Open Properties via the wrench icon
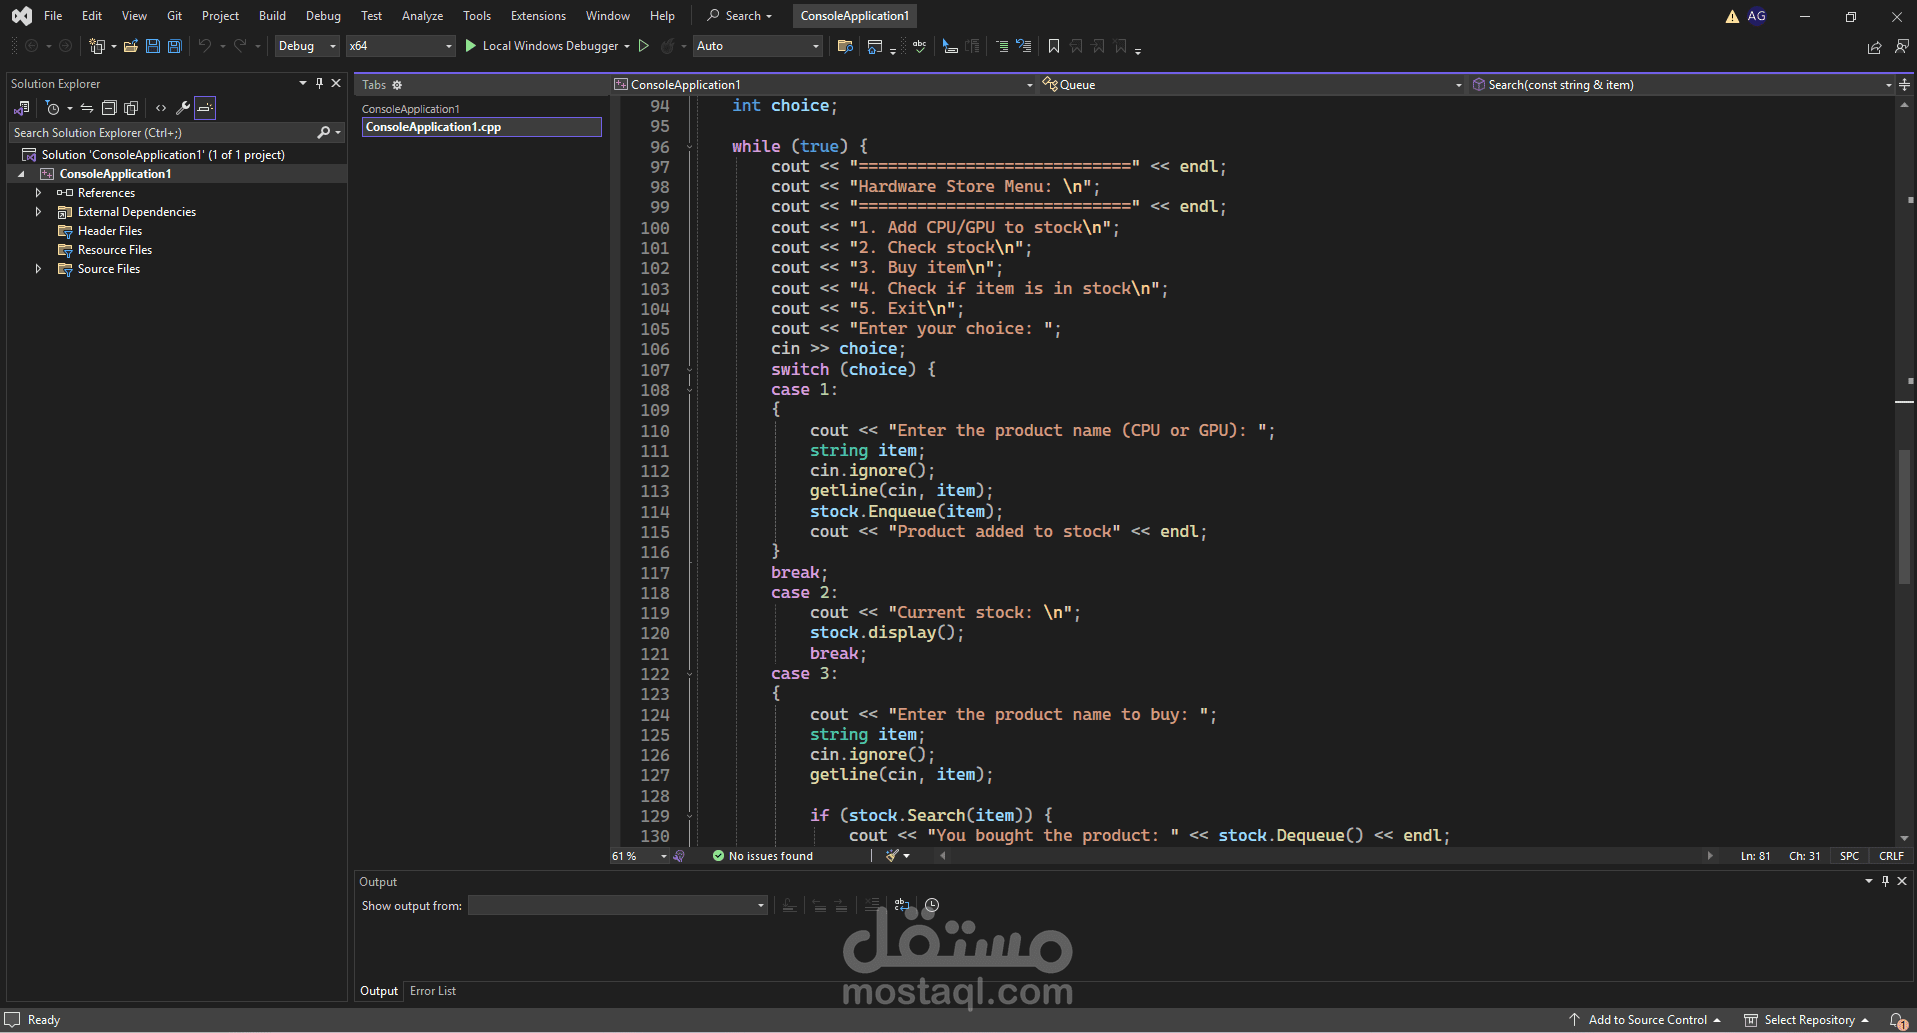 click(x=183, y=108)
